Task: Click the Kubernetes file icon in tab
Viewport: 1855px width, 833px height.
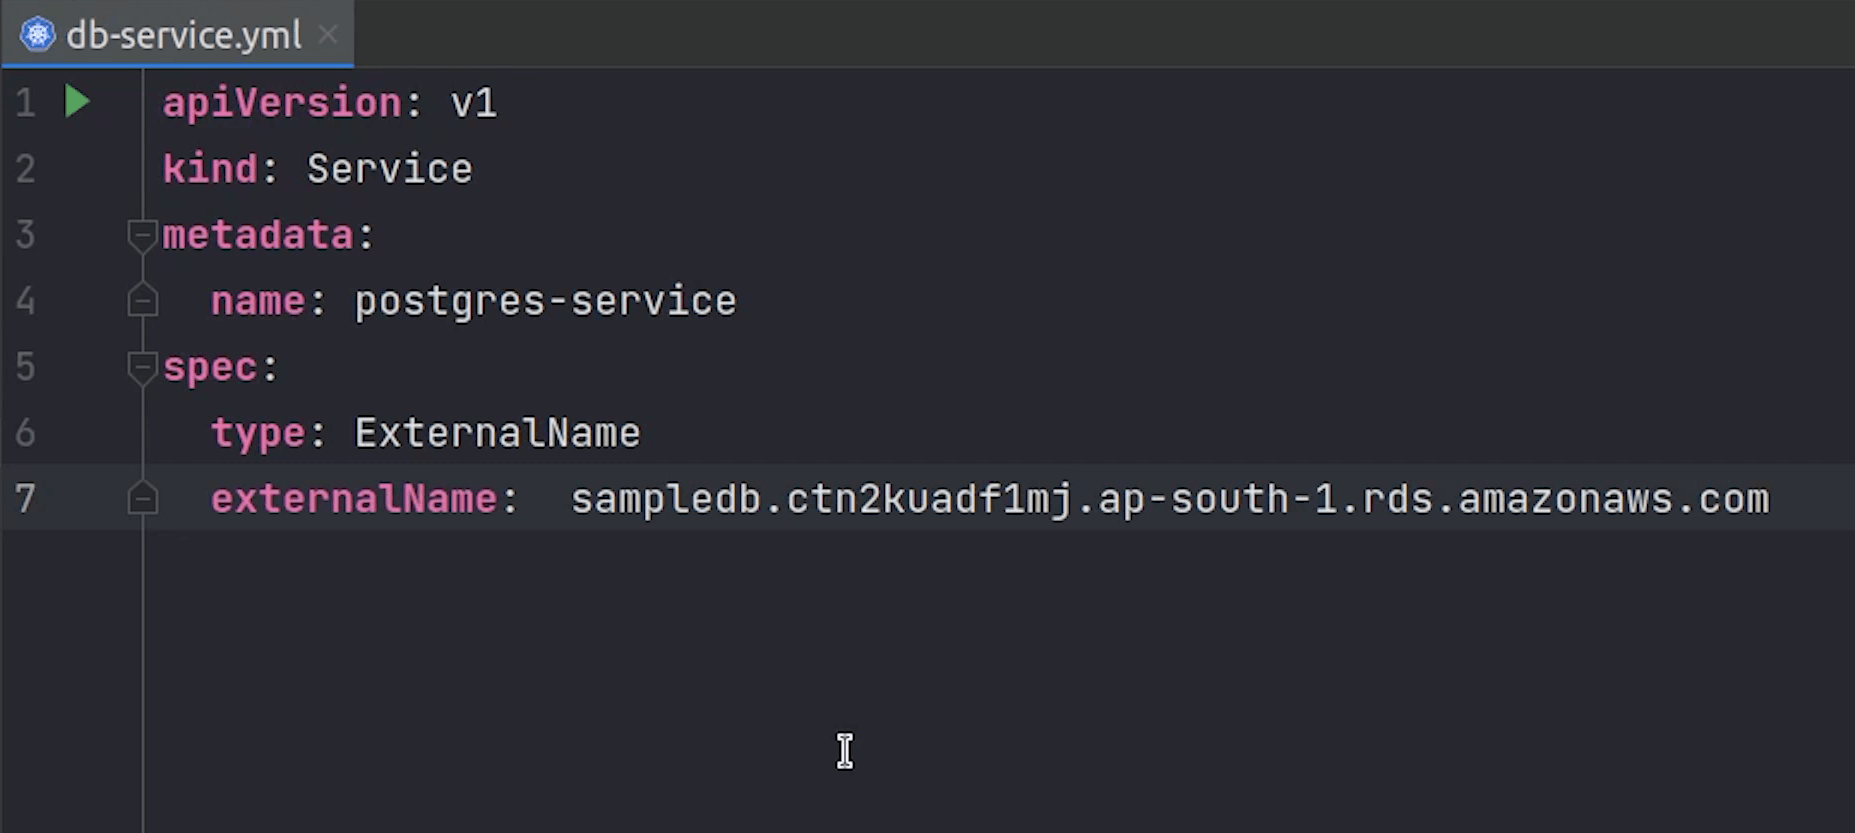Action: point(38,34)
